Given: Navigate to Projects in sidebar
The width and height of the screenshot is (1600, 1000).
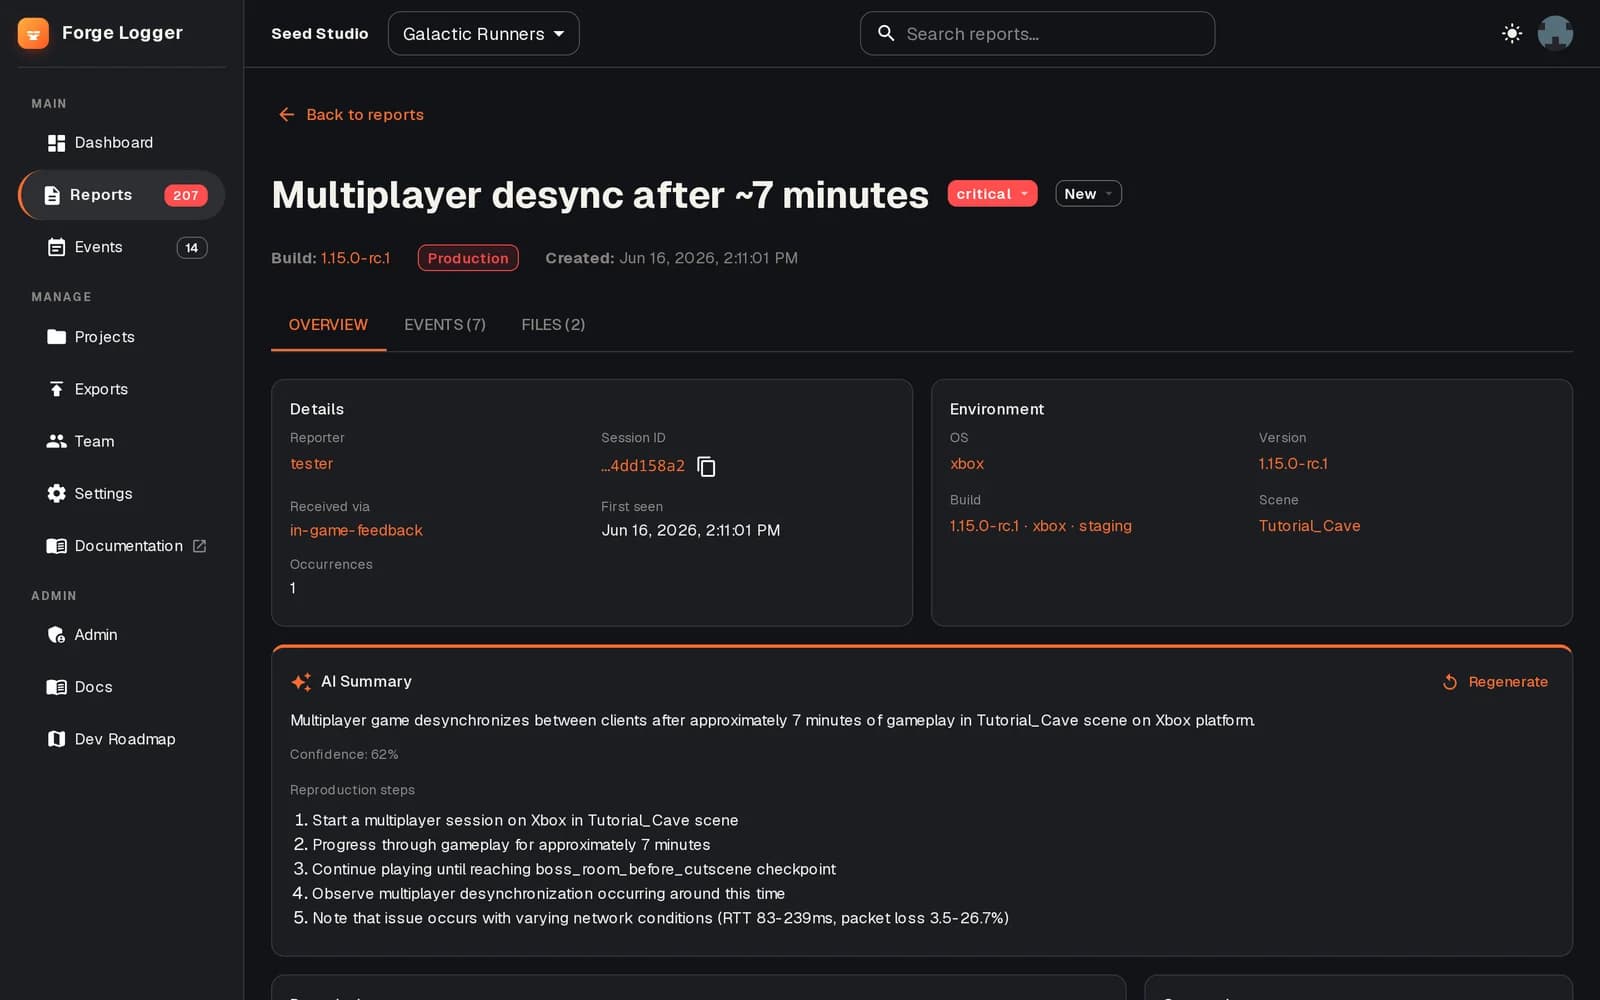Looking at the screenshot, I should 121,337.
